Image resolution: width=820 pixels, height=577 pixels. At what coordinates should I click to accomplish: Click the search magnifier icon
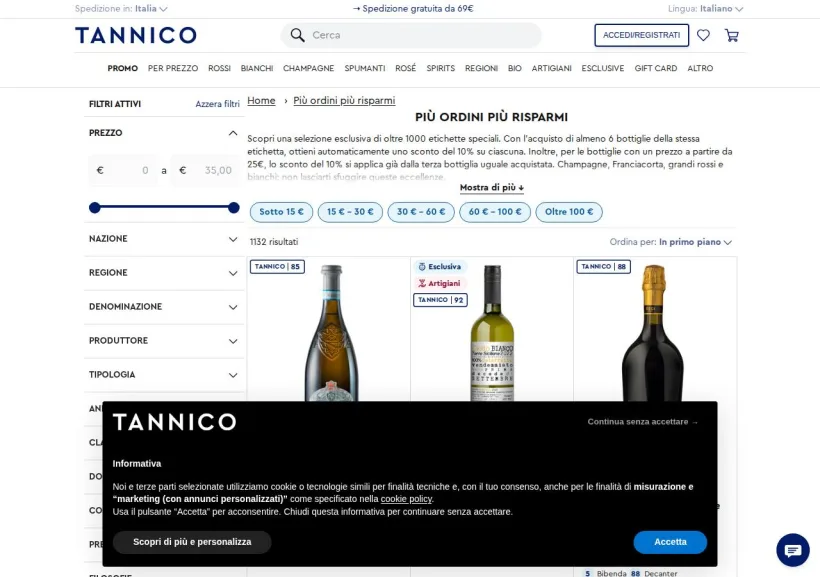point(298,35)
